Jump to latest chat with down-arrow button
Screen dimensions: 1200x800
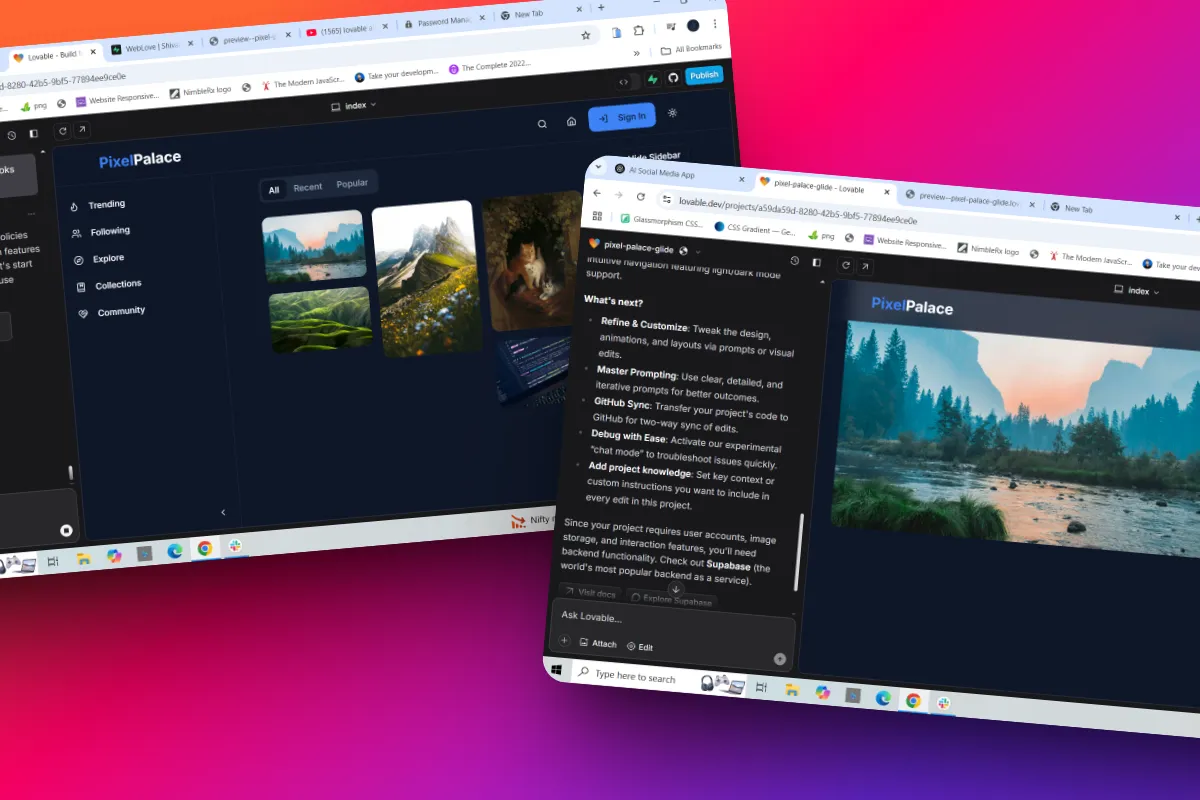pos(675,589)
